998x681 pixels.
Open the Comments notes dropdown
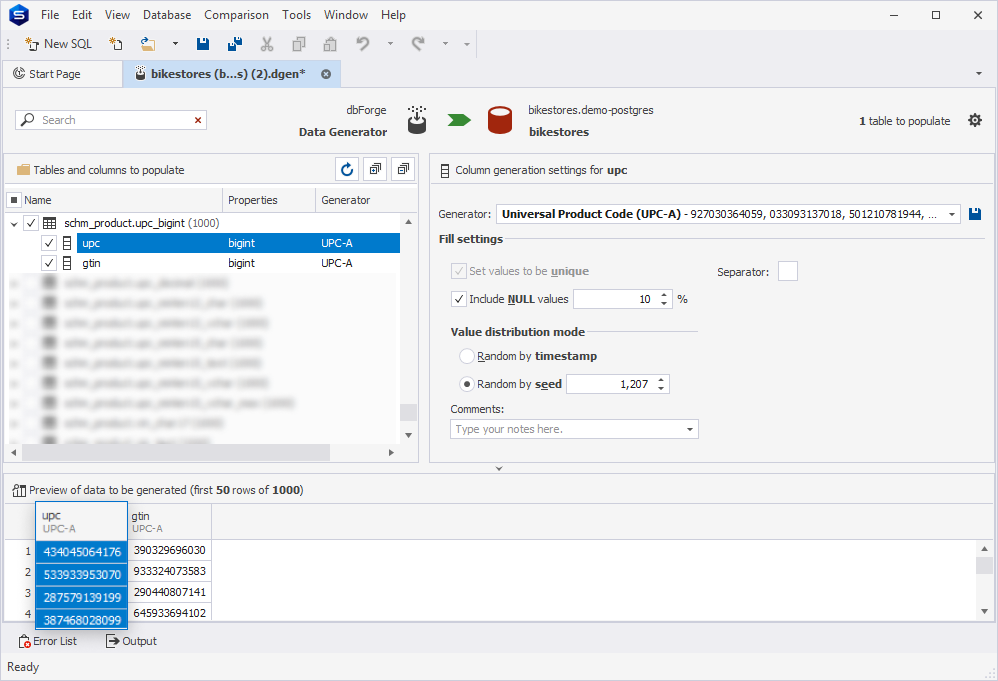tap(690, 429)
